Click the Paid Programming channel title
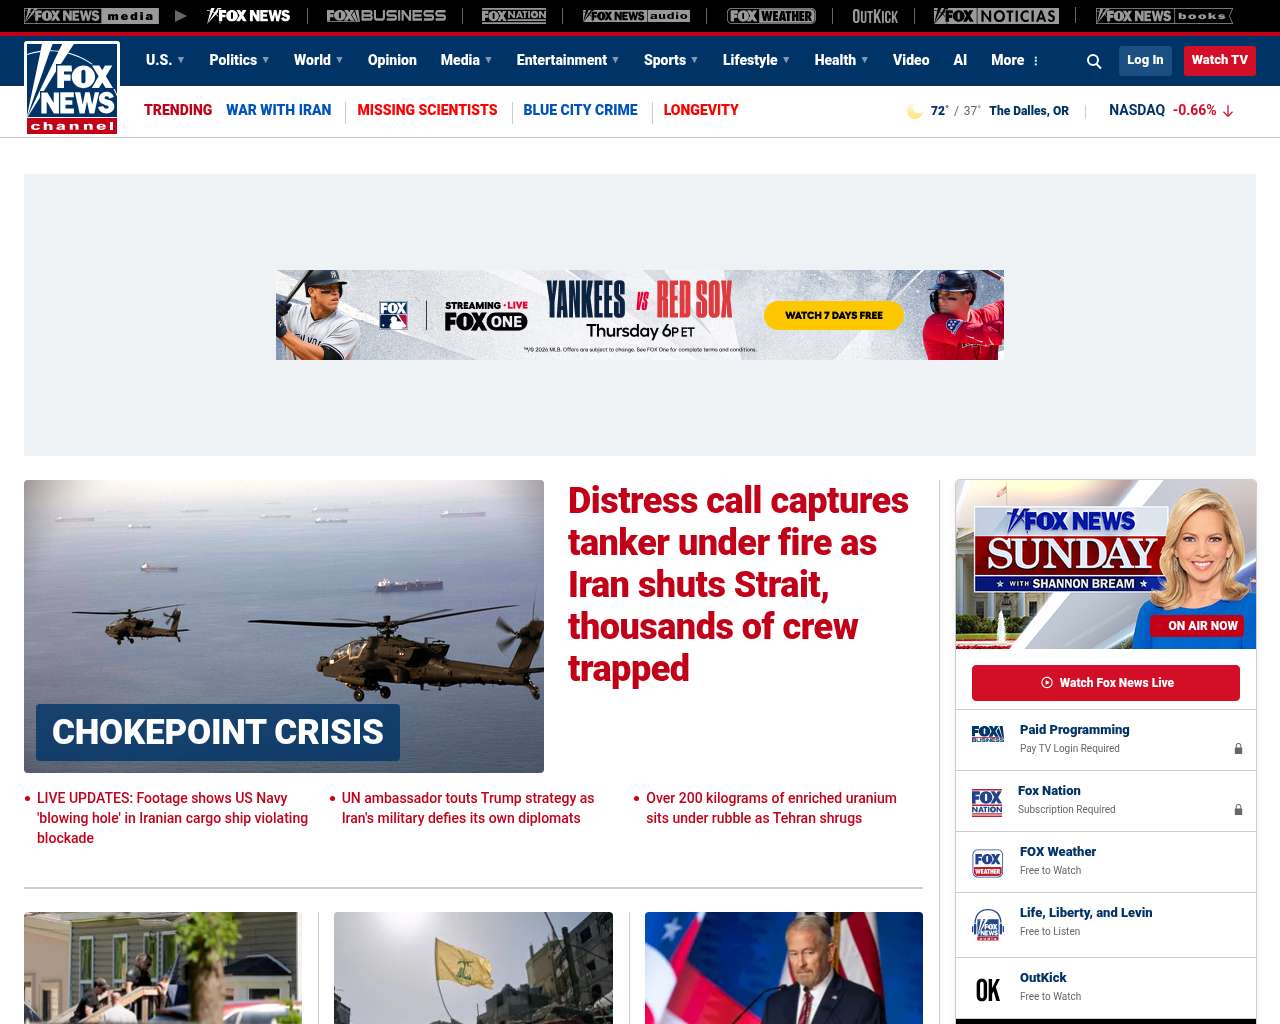Viewport: 1280px width, 1024px height. (x=1074, y=730)
